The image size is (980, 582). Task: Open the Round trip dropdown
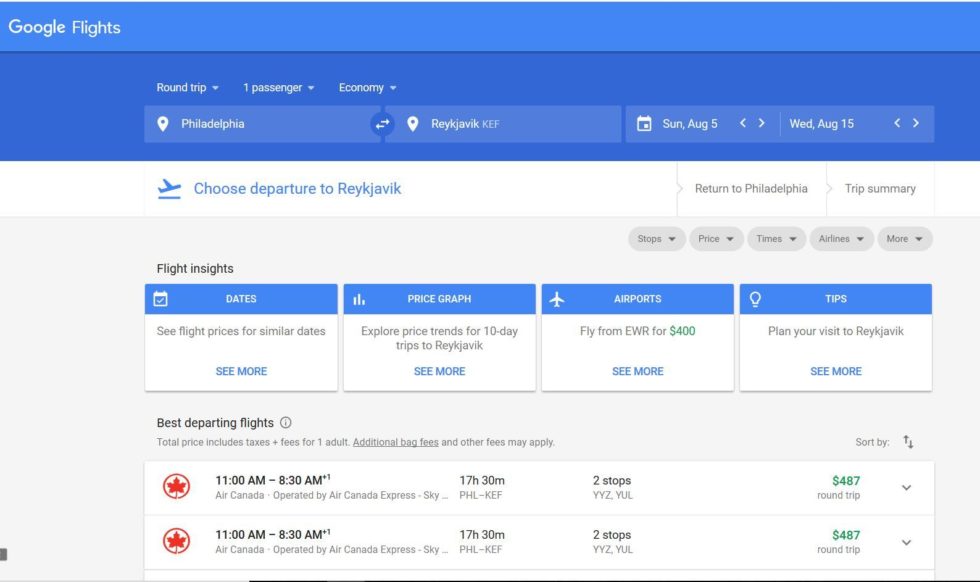188,88
